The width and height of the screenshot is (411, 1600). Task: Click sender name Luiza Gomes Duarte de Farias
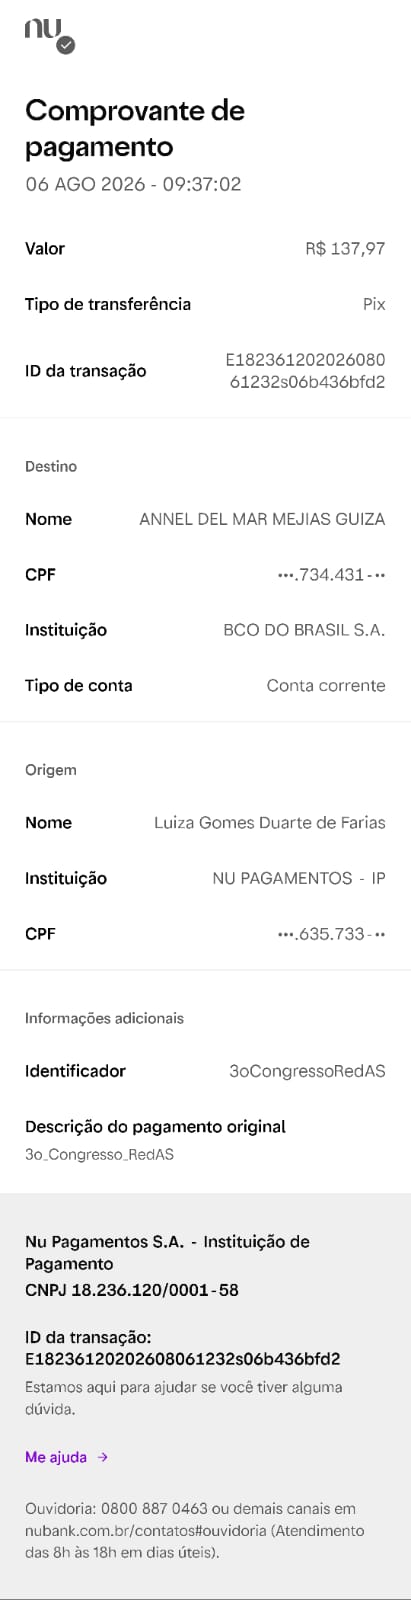tap(270, 823)
